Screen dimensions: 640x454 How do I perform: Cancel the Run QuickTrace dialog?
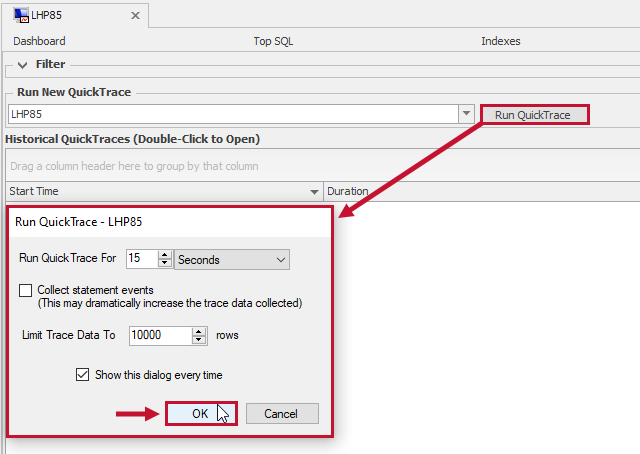tap(282, 414)
